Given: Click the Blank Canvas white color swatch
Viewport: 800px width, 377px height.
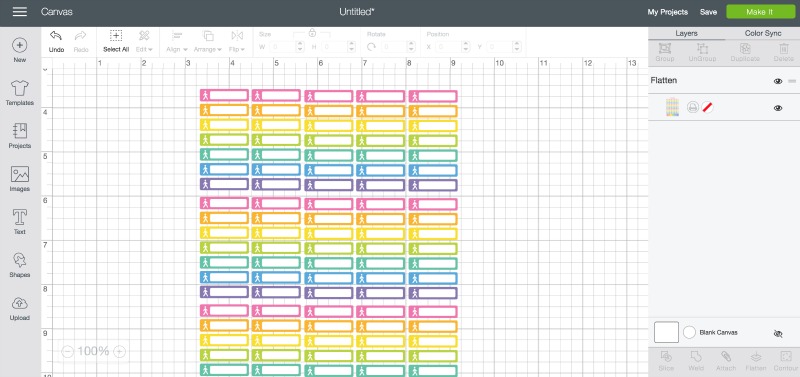Looking at the screenshot, I should (x=666, y=332).
